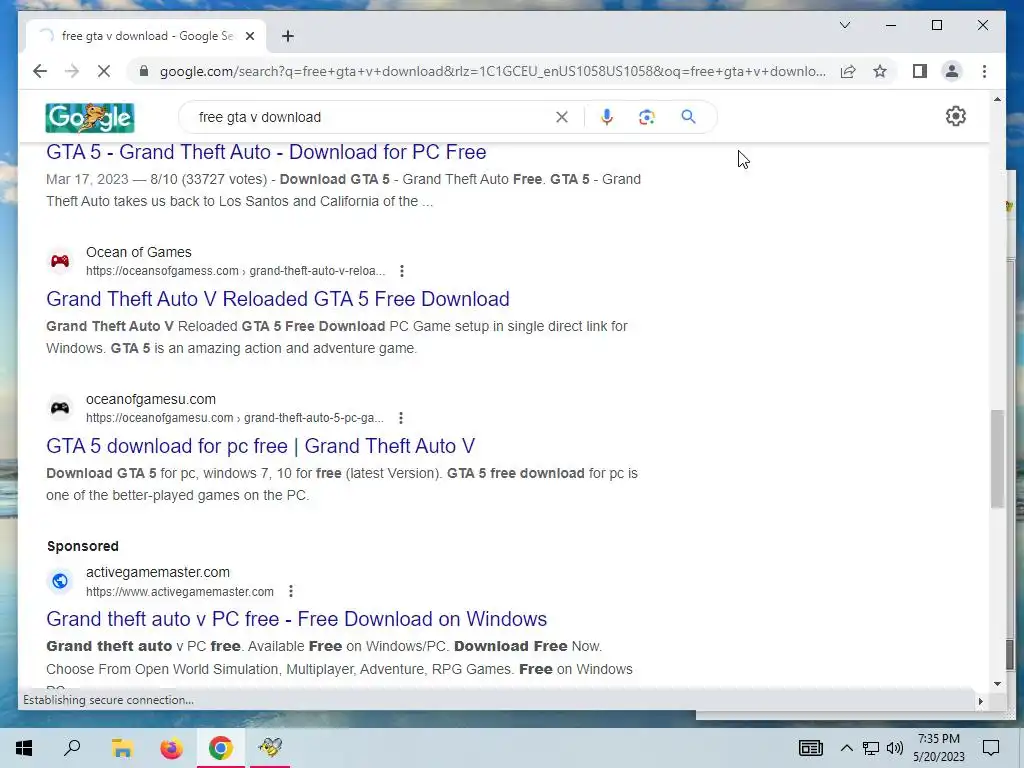The width and height of the screenshot is (1024, 768).
Task: Open File Explorer from taskbar
Action: (x=122, y=748)
